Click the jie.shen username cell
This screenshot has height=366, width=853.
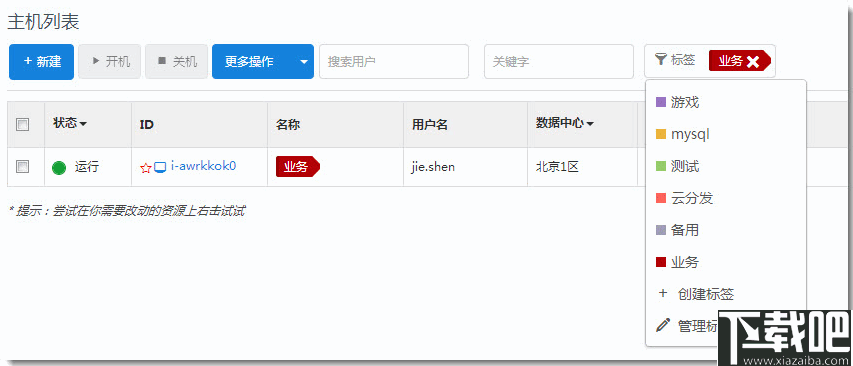(x=433, y=167)
